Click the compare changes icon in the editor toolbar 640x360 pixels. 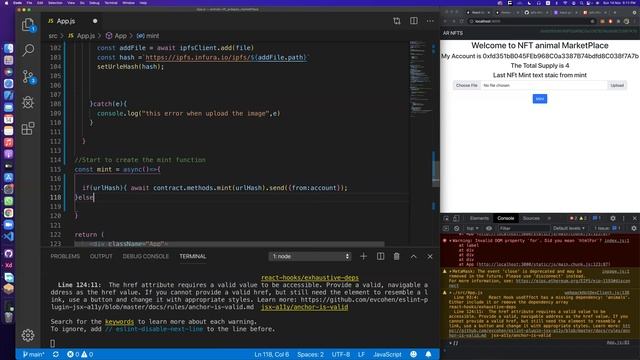coord(397,21)
